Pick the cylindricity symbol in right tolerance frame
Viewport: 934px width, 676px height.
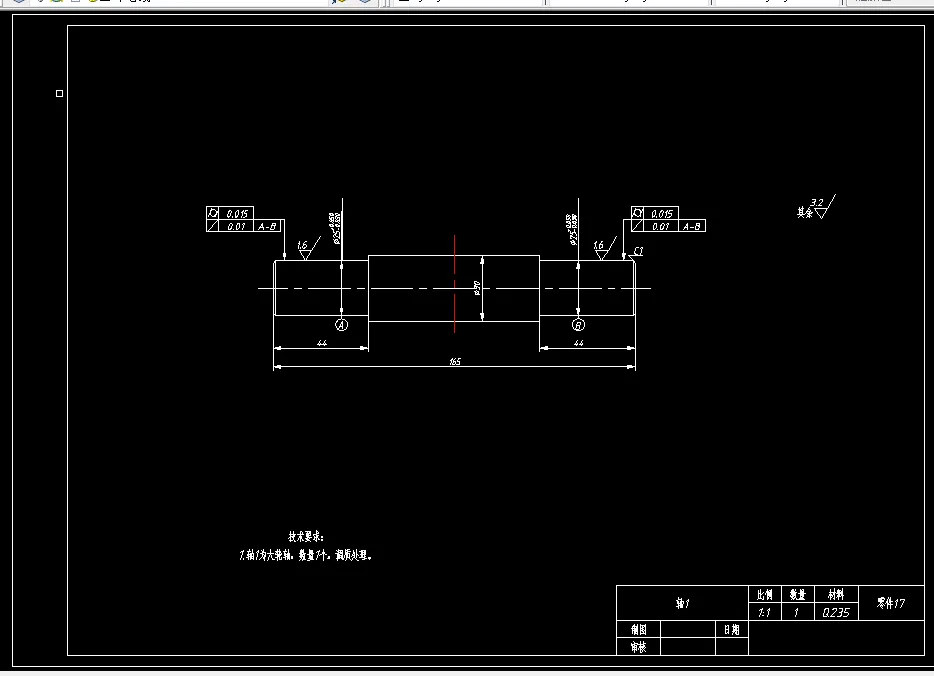pos(637,213)
